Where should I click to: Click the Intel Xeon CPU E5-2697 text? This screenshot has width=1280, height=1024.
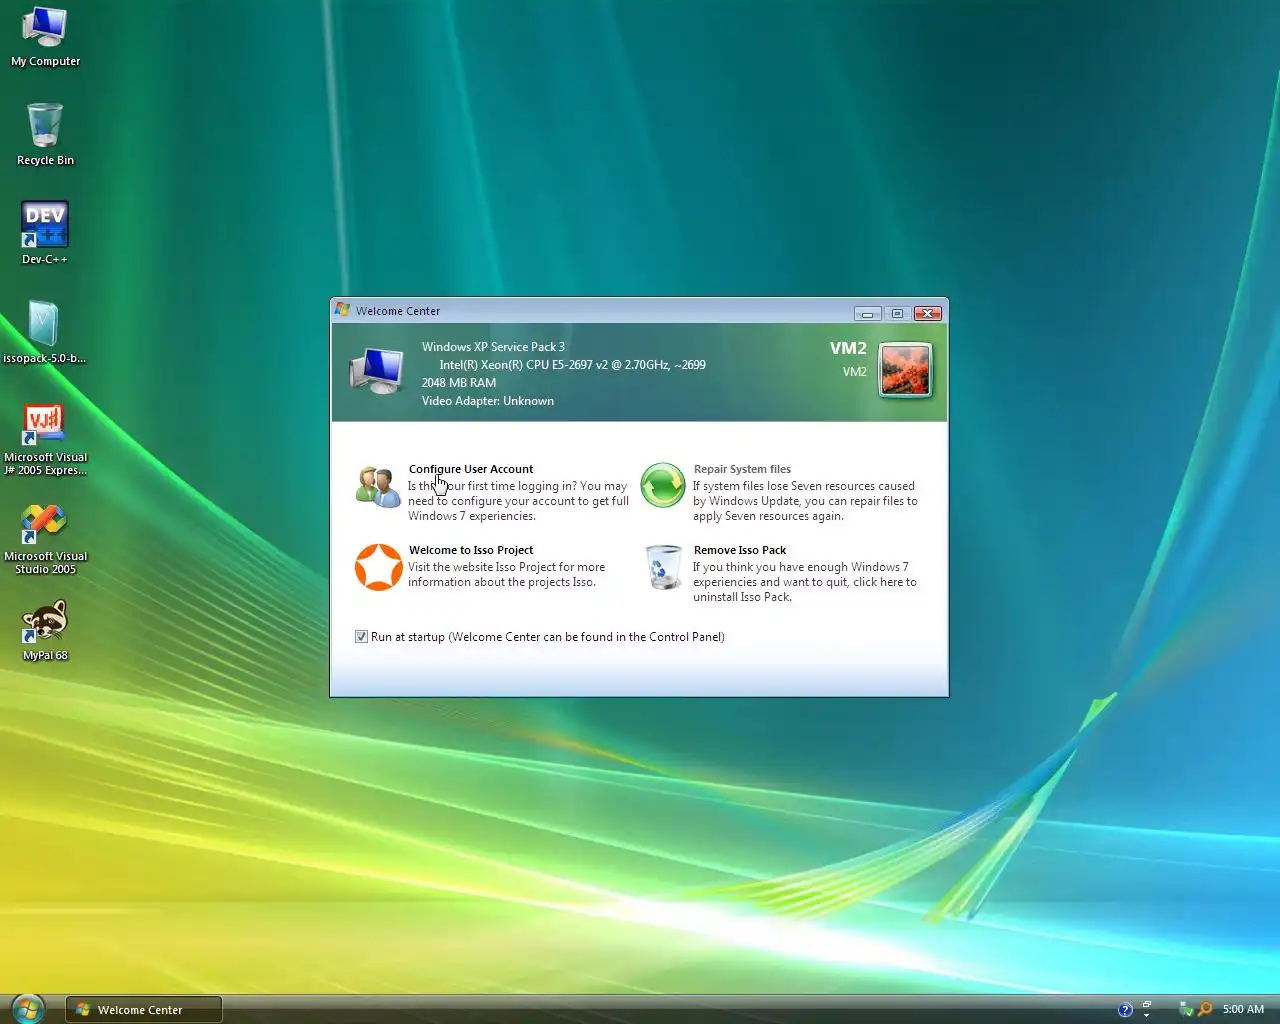(573, 365)
